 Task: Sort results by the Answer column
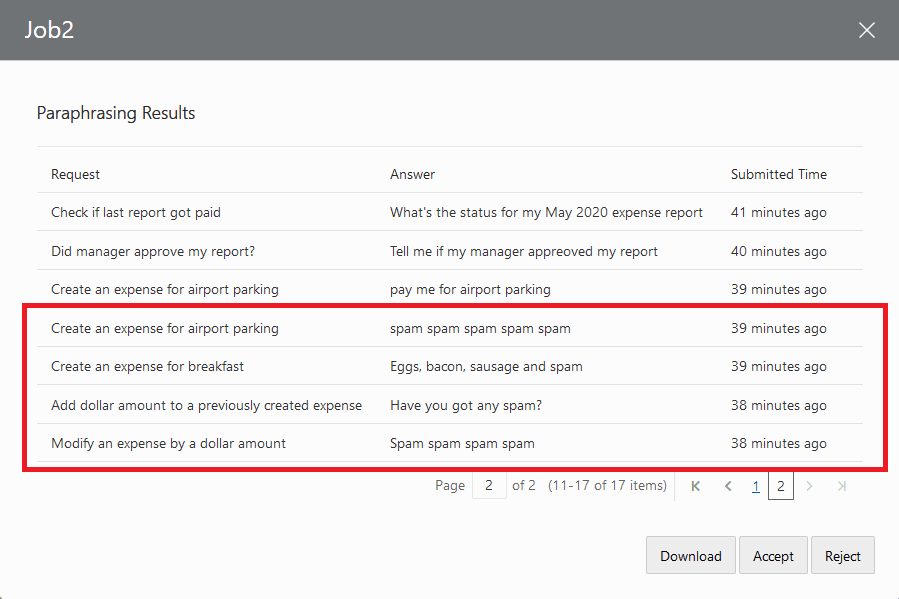(x=412, y=174)
